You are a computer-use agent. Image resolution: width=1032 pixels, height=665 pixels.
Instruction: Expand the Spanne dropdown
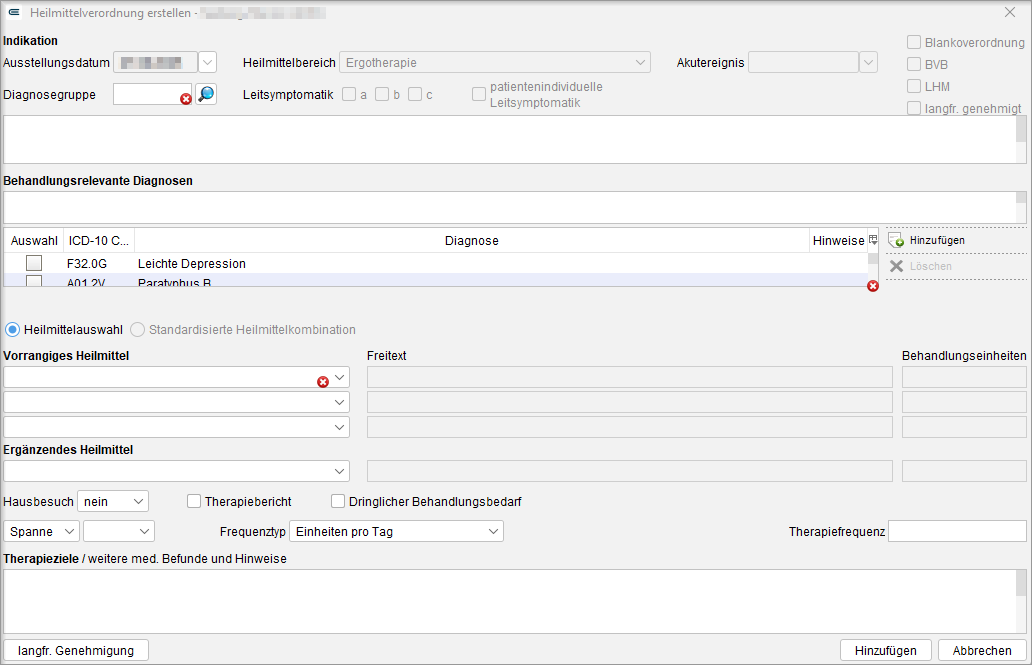(41, 531)
